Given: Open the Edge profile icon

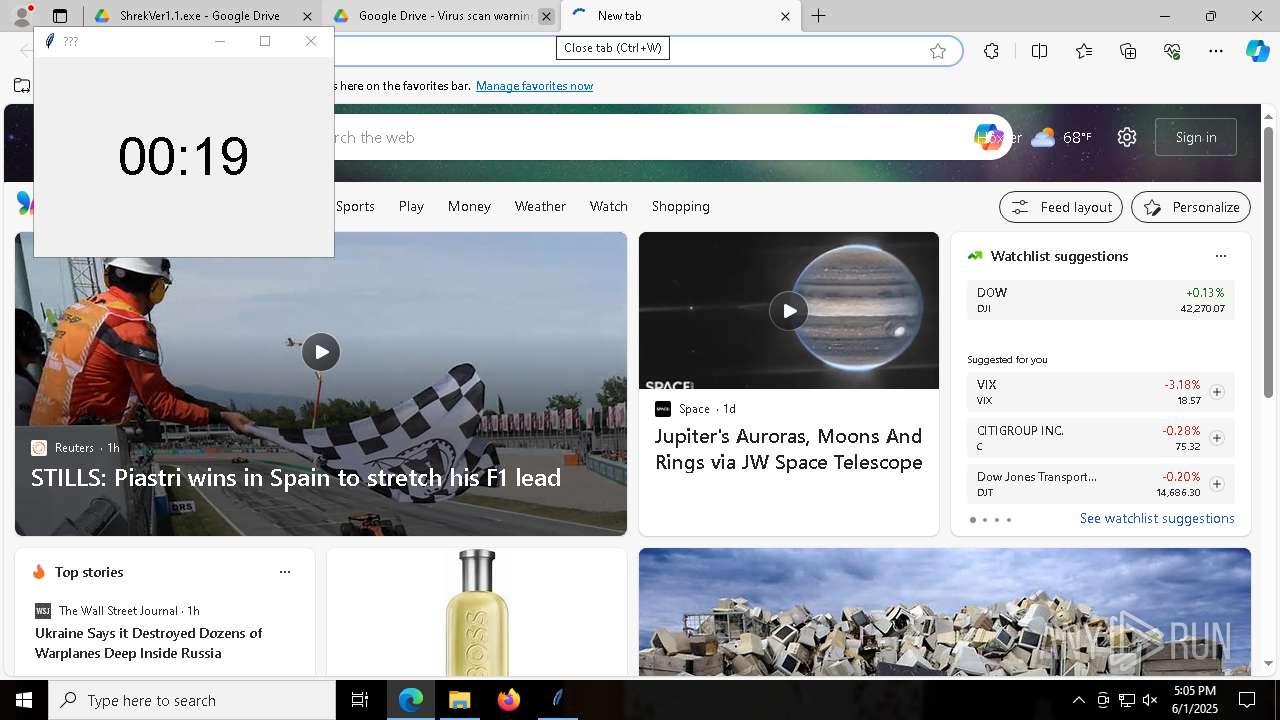Looking at the screenshot, I should point(21,15).
